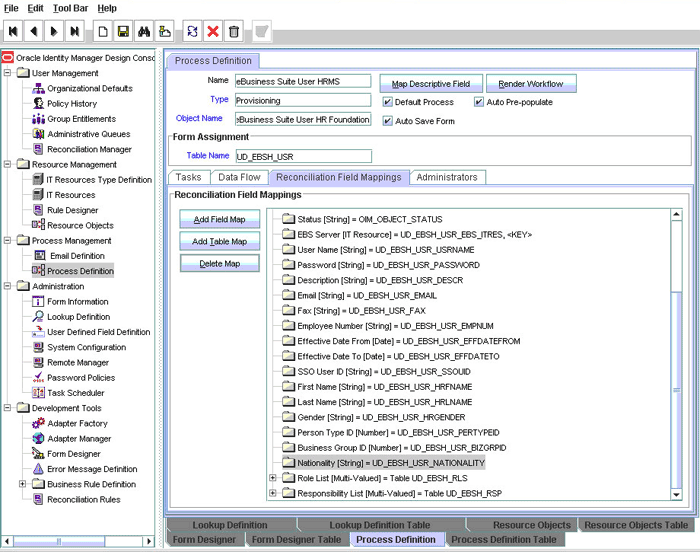Collapse Process Management tree node
This screenshot has width=700, height=552.
(x=8, y=240)
